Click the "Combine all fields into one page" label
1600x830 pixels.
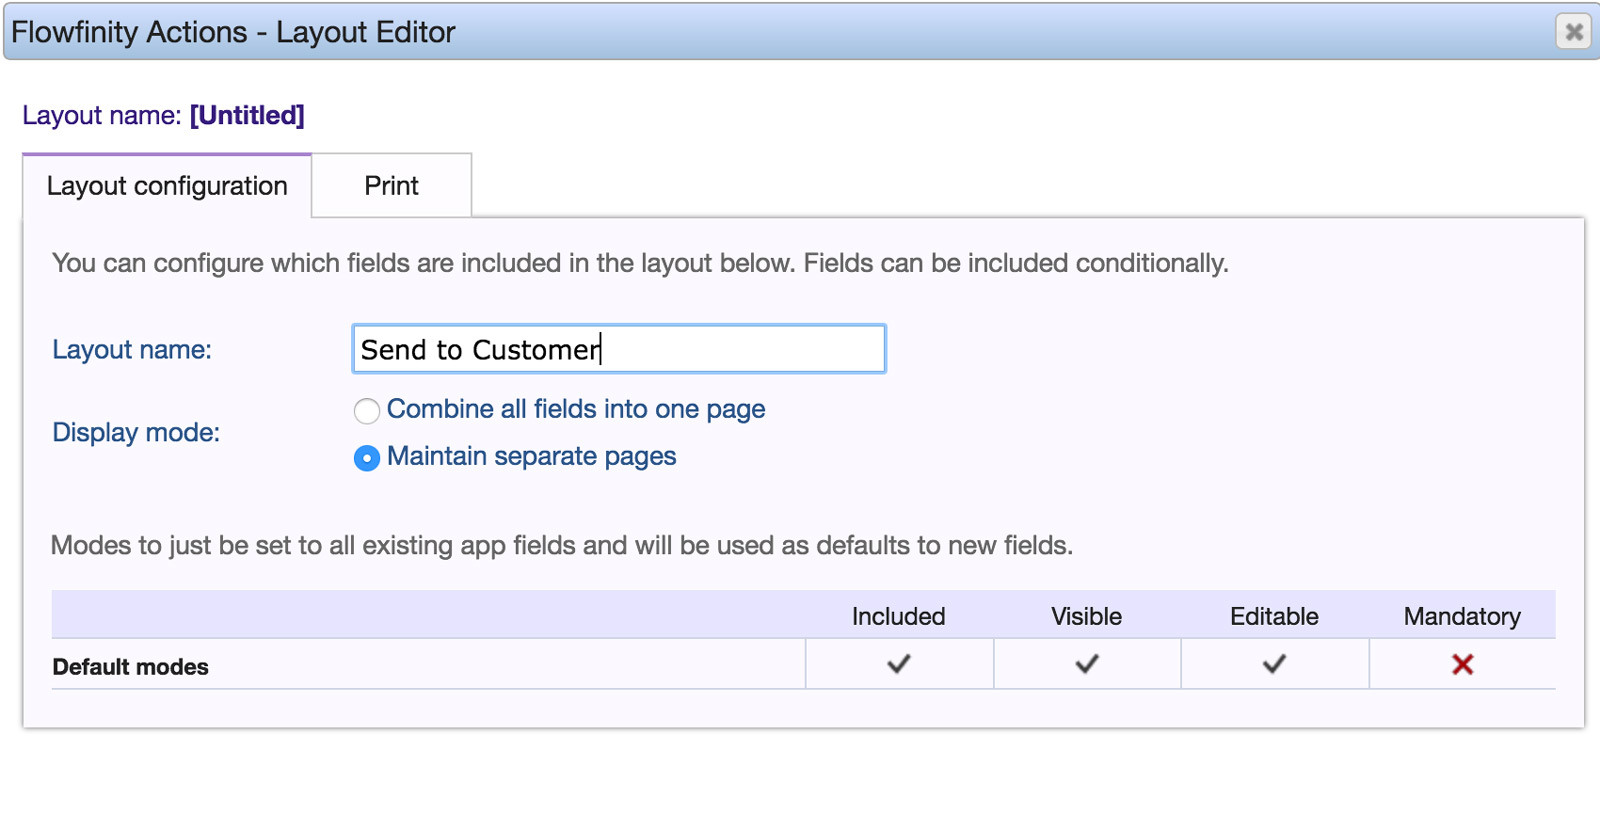click(576, 409)
